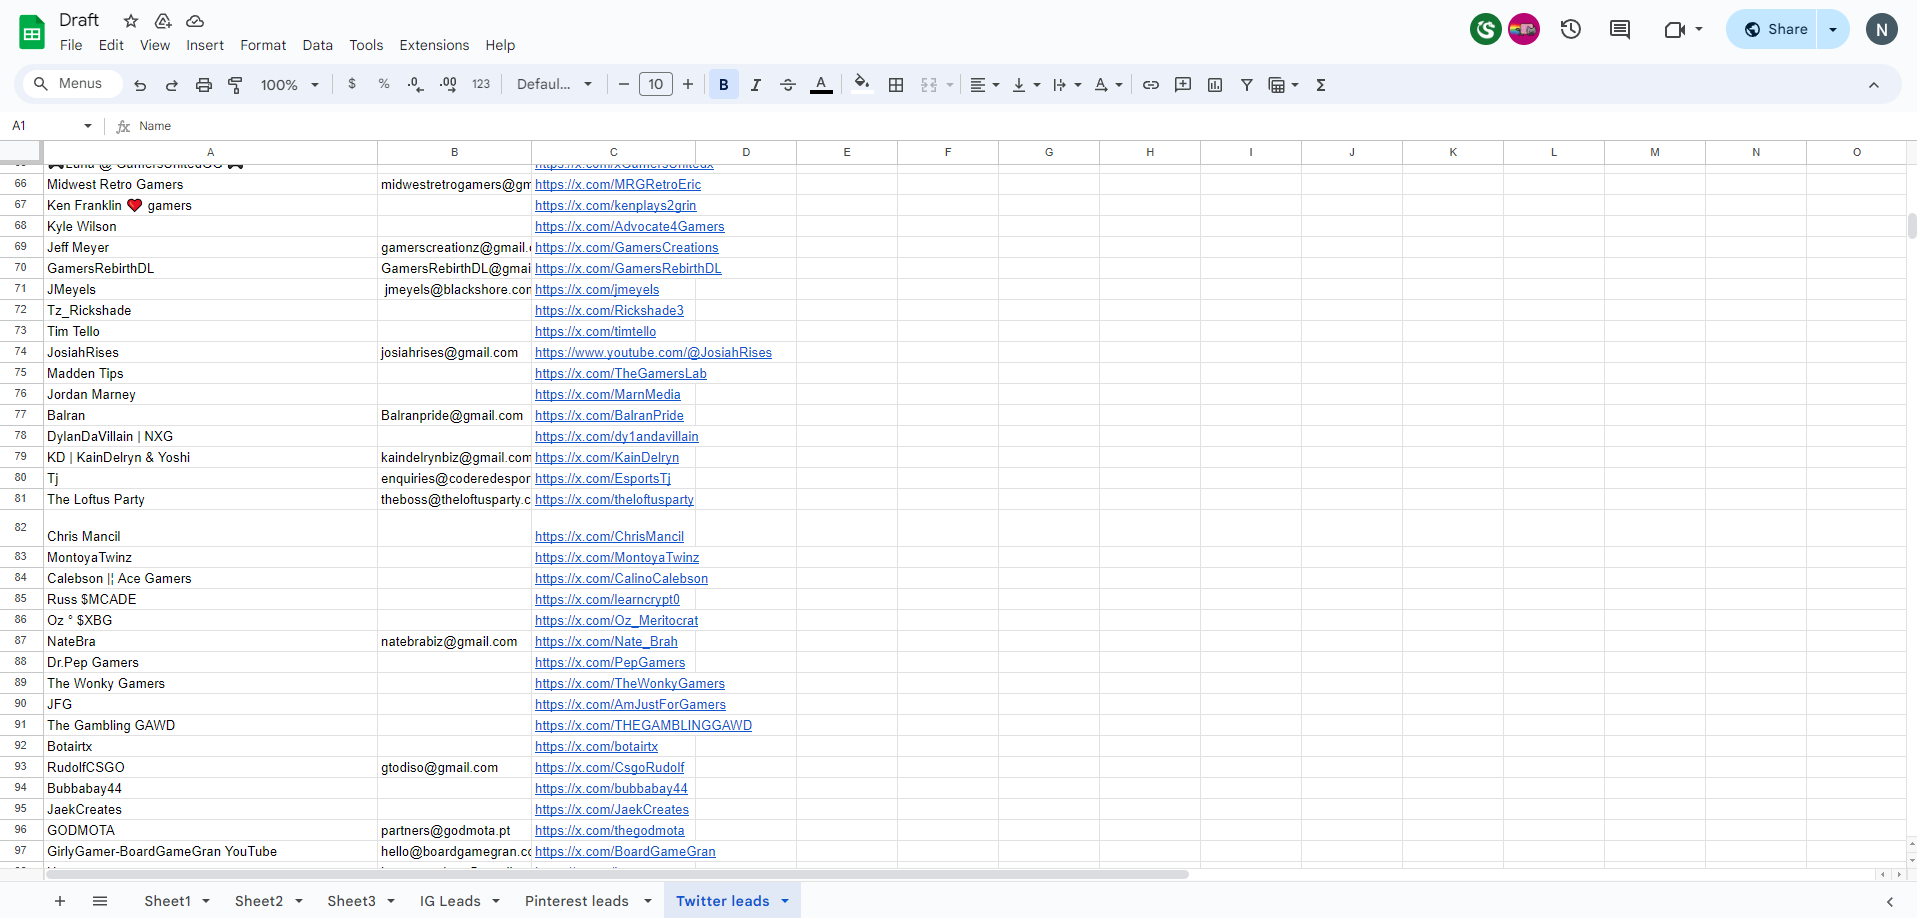Switch to the Sheet1 tab
Screen dimensions: 1917x918
(167, 901)
